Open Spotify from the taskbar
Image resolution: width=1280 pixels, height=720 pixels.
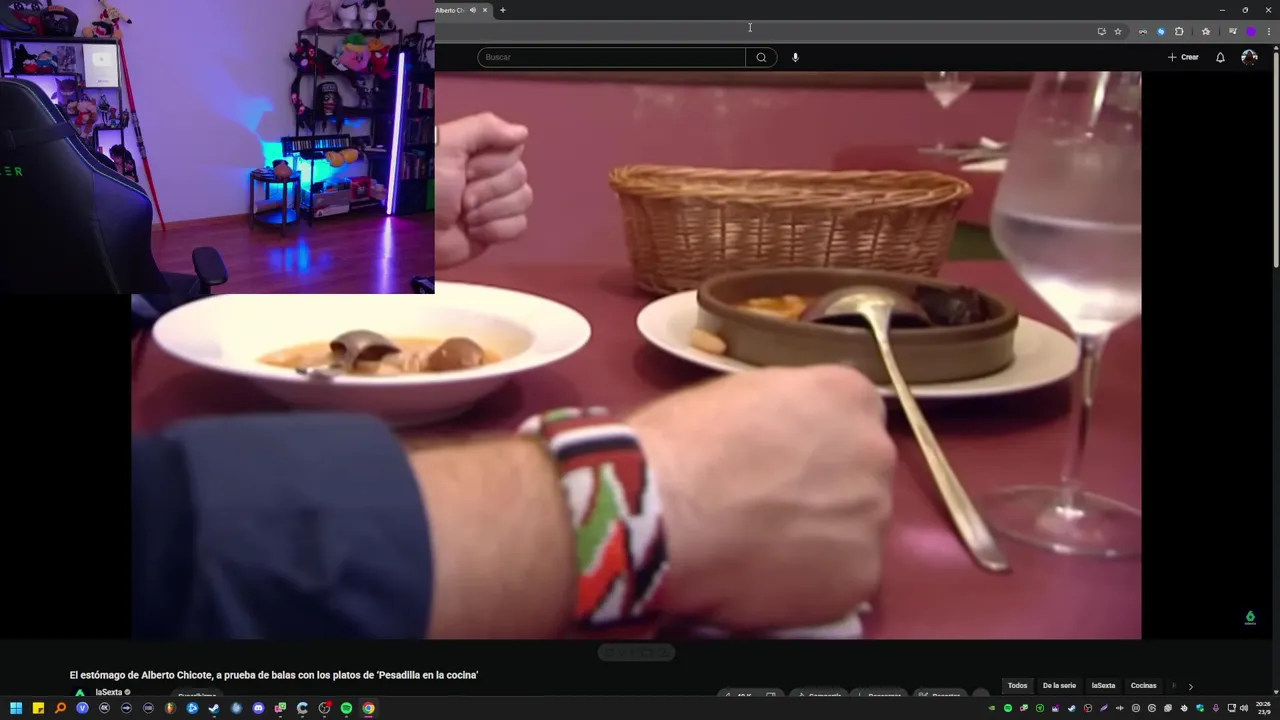[346, 708]
